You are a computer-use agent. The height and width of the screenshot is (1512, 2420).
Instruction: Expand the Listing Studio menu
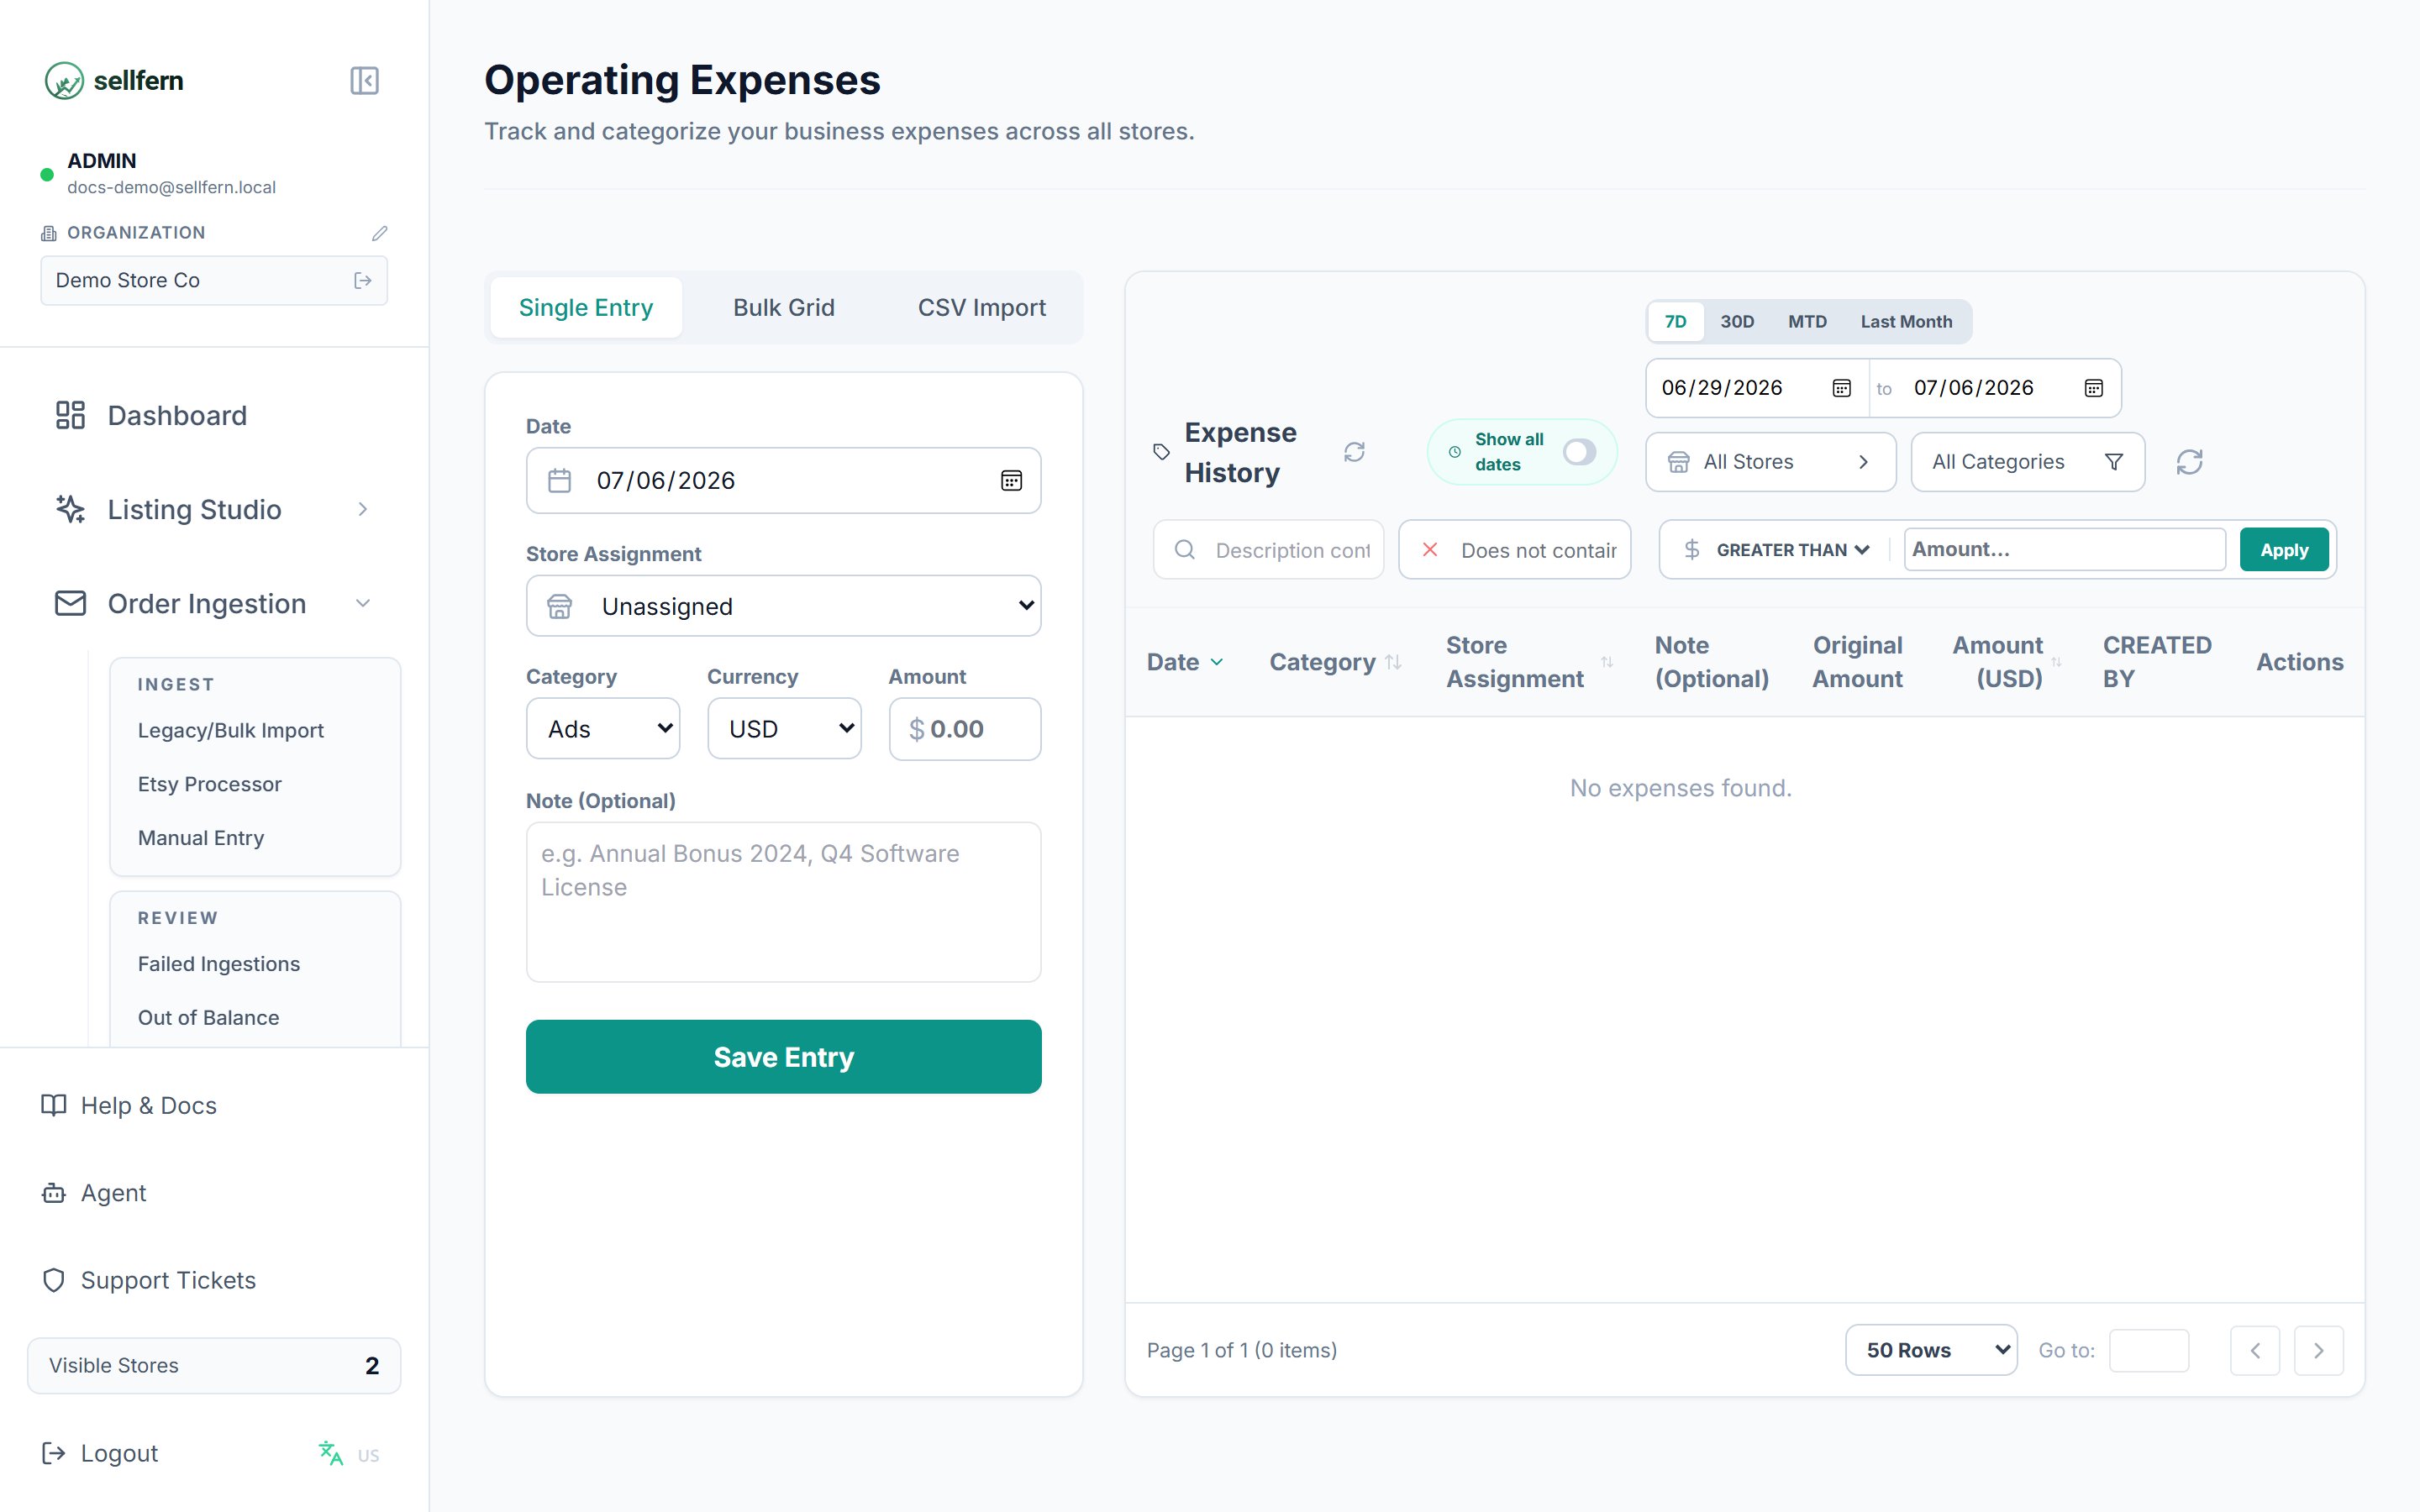(214, 510)
